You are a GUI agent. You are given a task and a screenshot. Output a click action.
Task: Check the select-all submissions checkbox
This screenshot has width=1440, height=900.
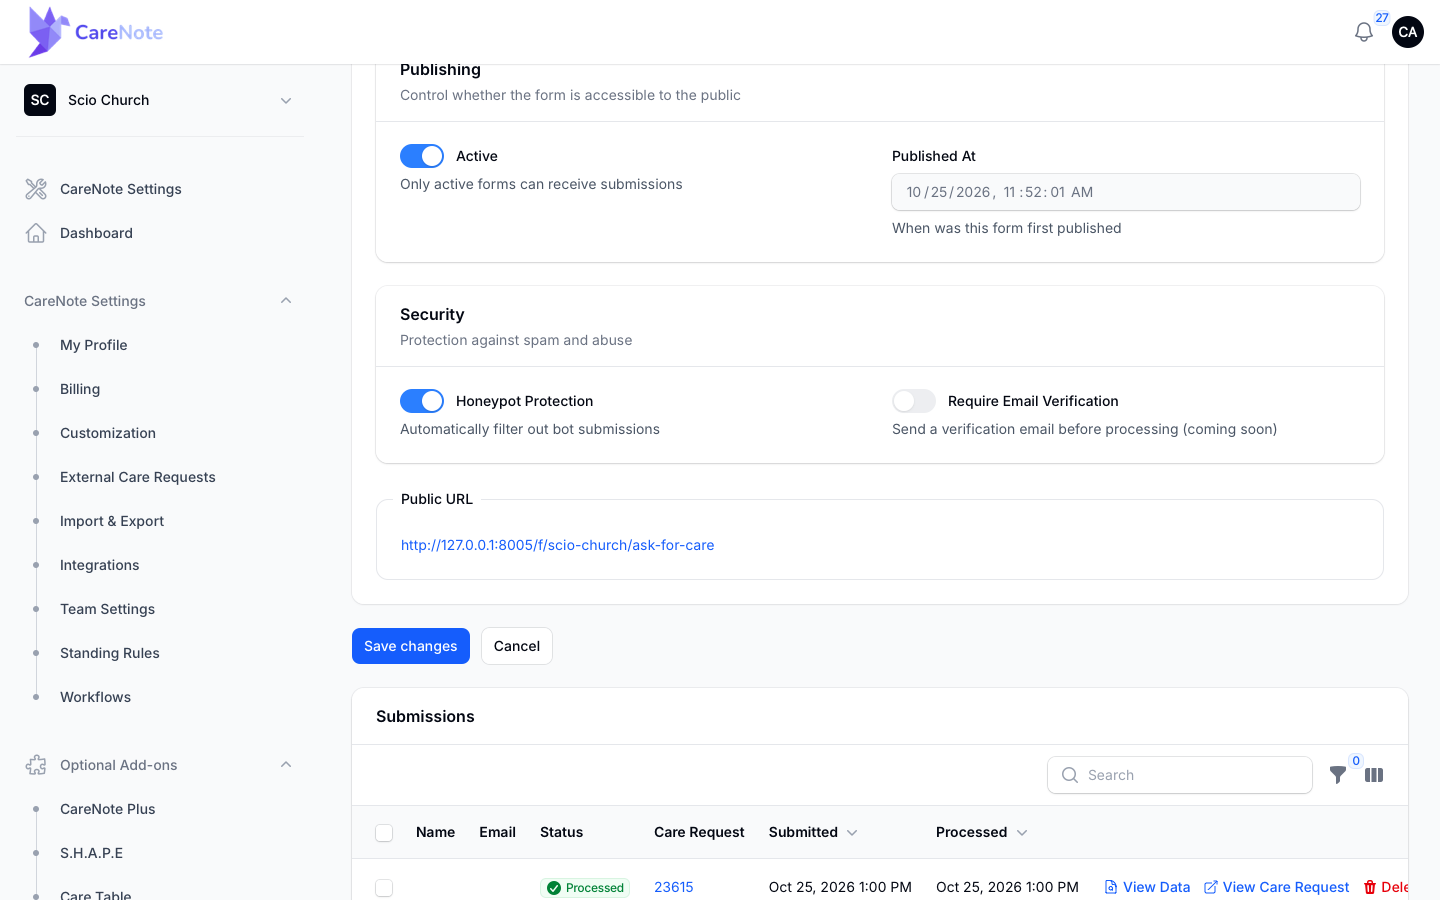point(384,833)
